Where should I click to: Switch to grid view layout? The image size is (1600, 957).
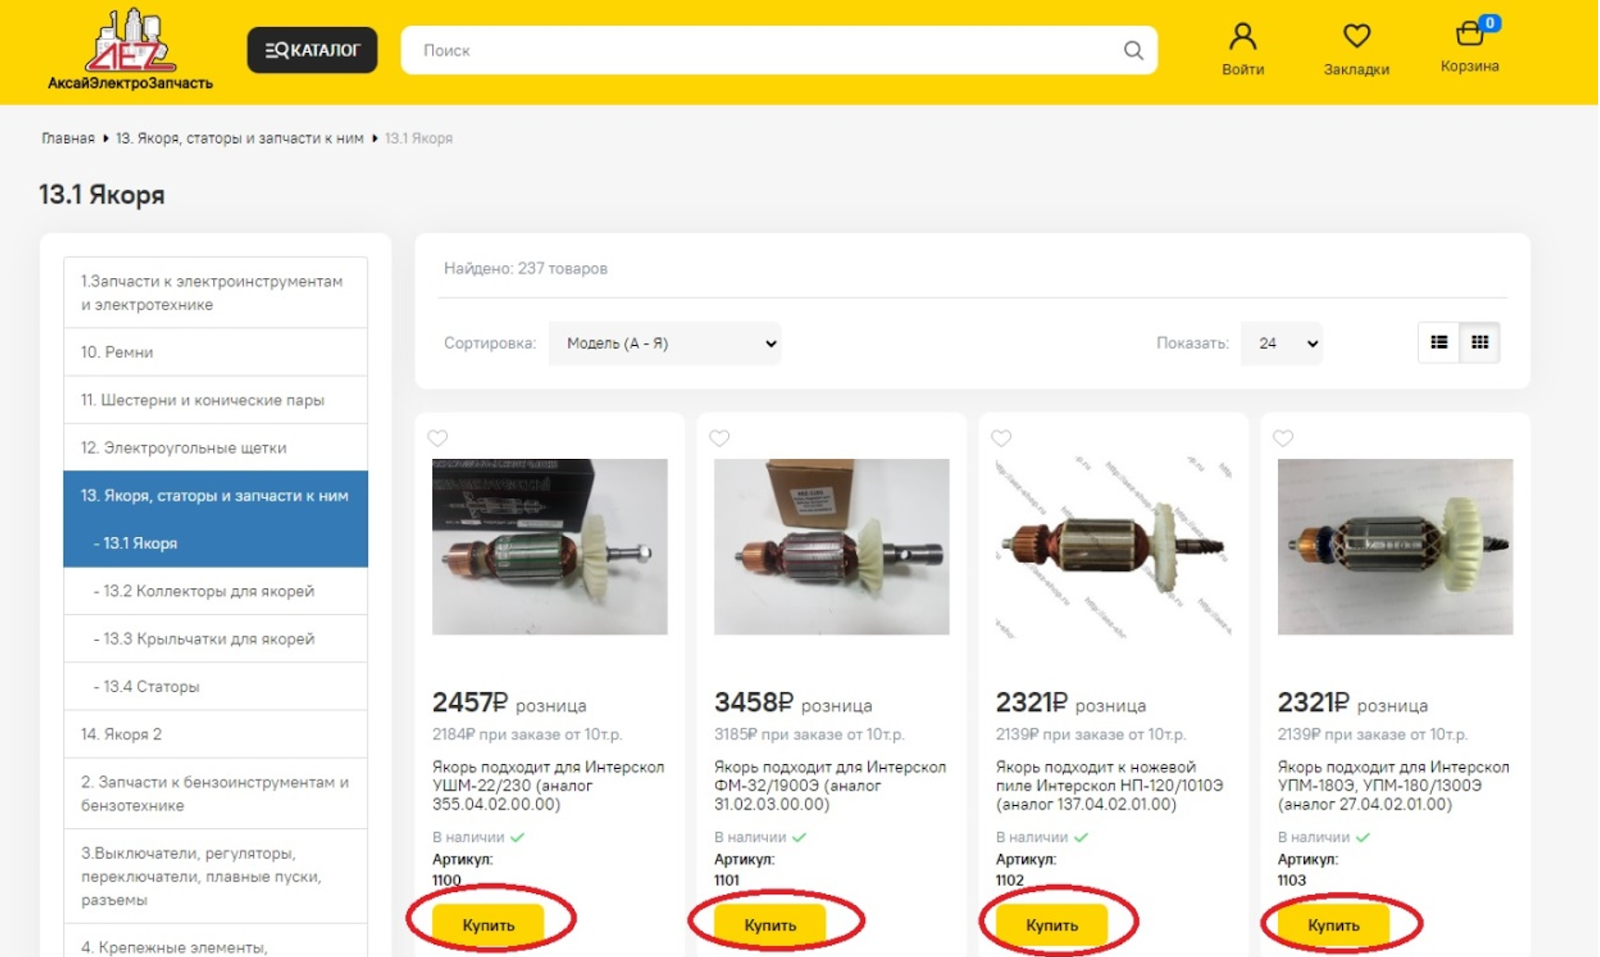[x=1480, y=343]
